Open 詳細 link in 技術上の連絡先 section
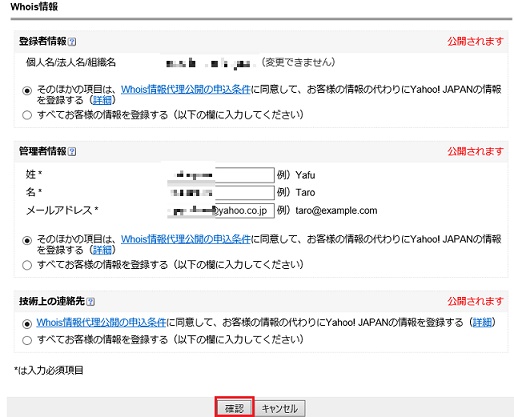The image size is (514, 417). tap(482, 322)
